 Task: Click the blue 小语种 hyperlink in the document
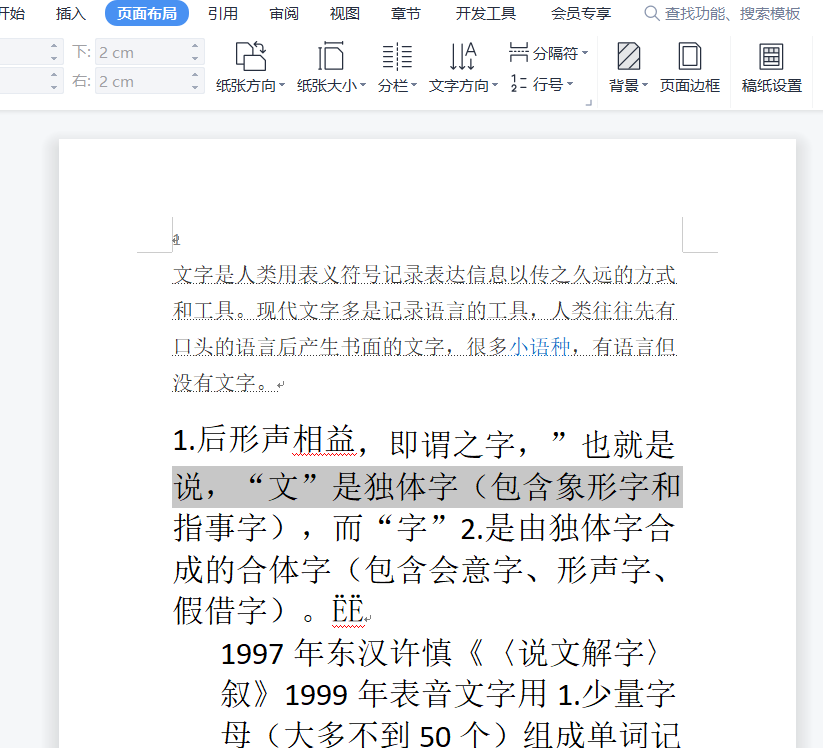(540, 346)
